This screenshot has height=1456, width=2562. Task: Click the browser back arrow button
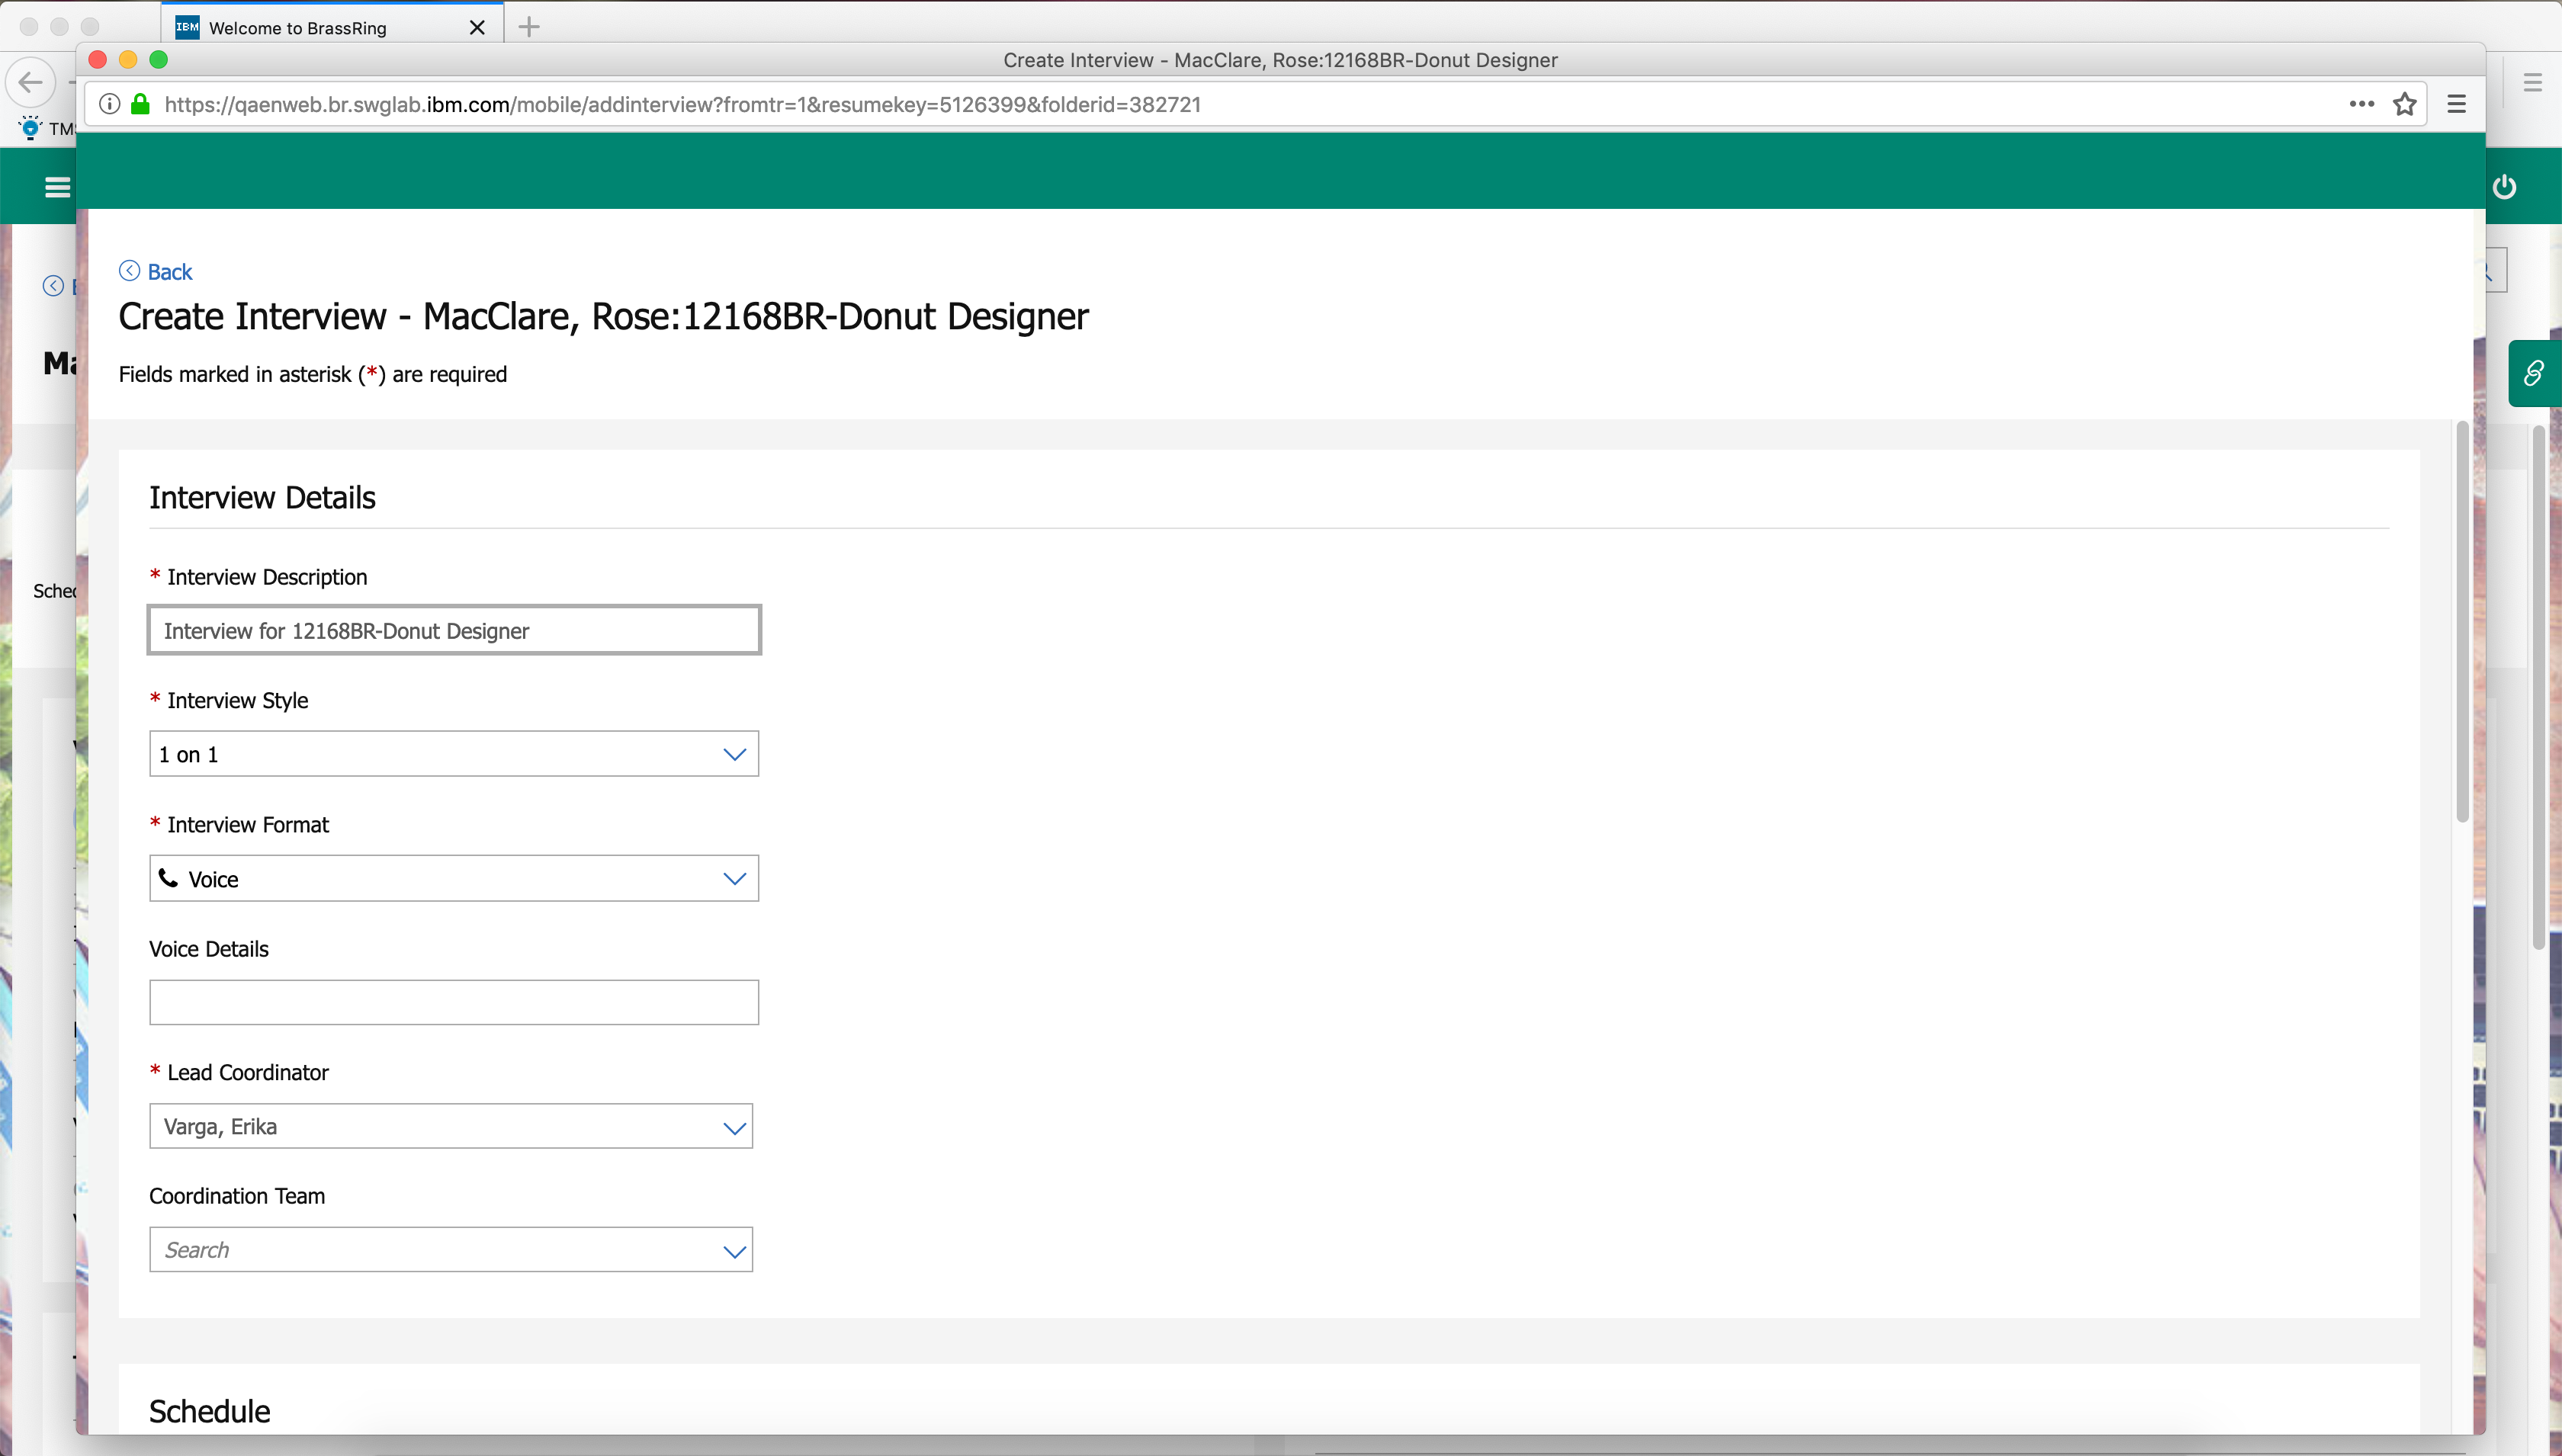click(30, 82)
